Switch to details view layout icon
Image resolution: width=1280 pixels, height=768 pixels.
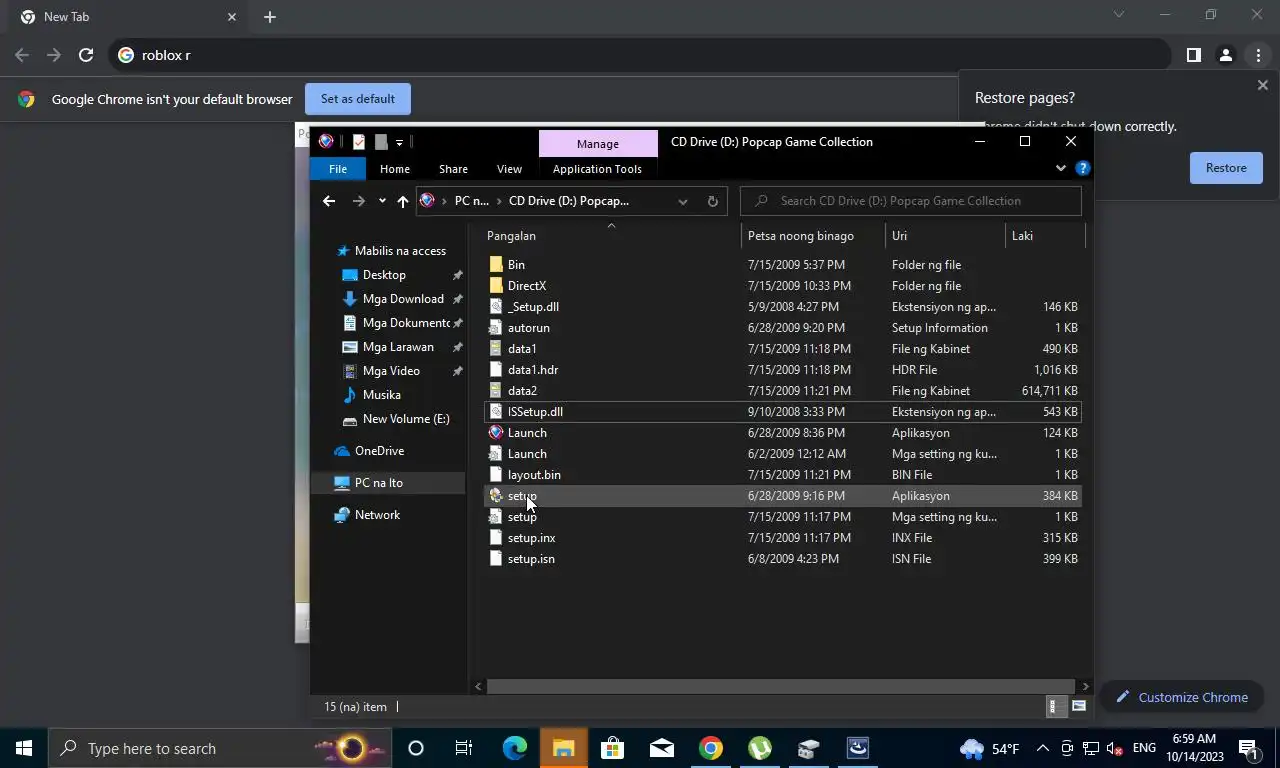coord(1053,707)
